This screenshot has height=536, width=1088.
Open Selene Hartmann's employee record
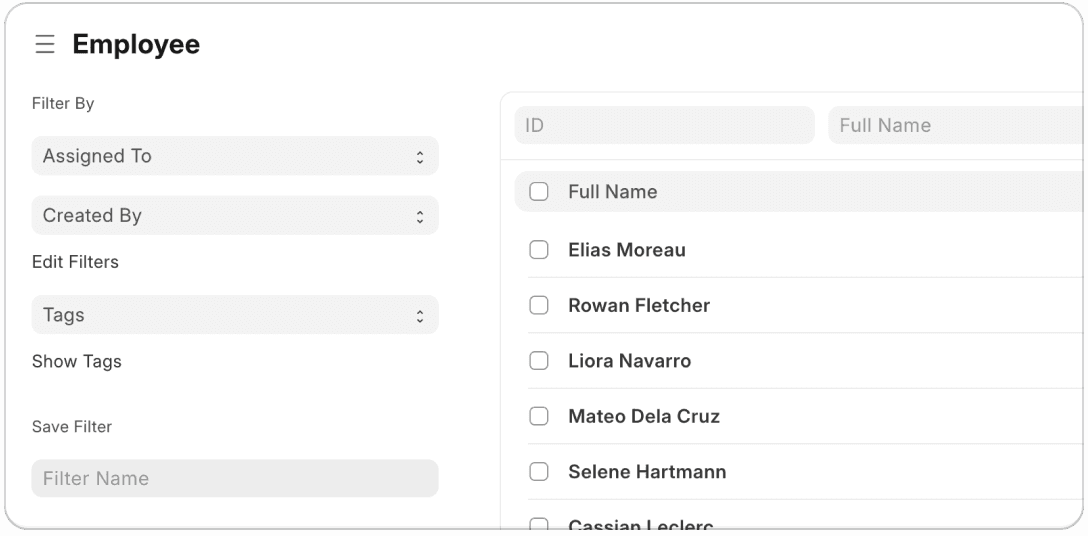coord(647,472)
